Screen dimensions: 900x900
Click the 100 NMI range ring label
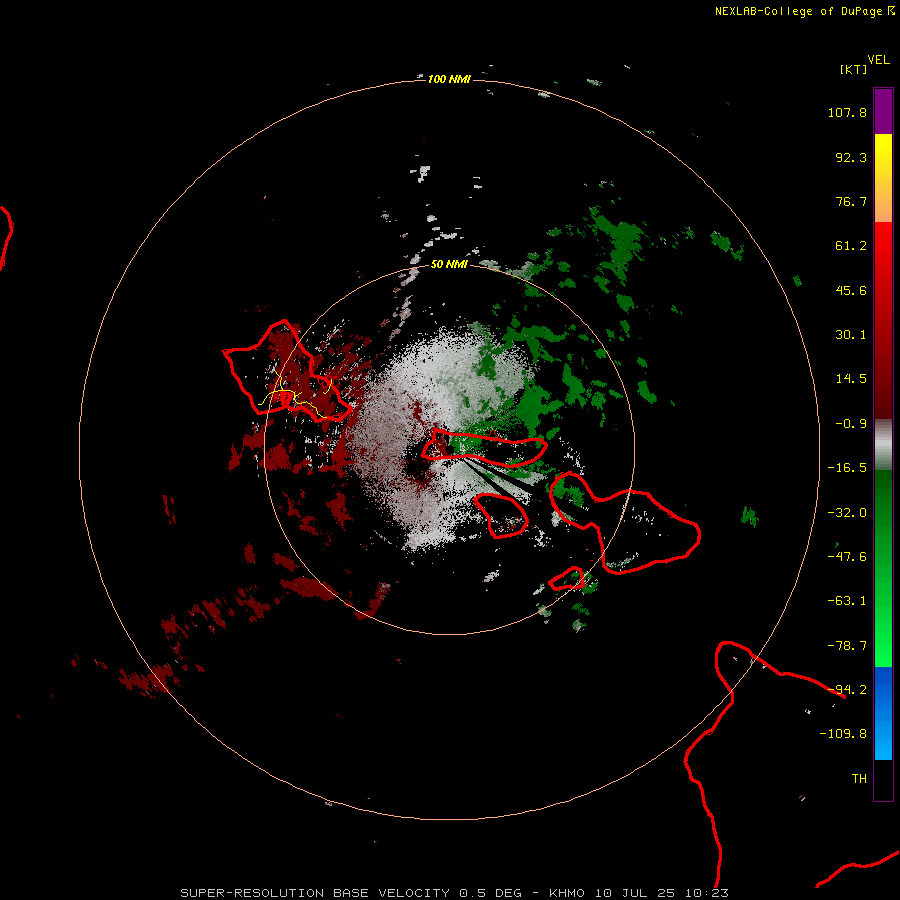(449, 79)
